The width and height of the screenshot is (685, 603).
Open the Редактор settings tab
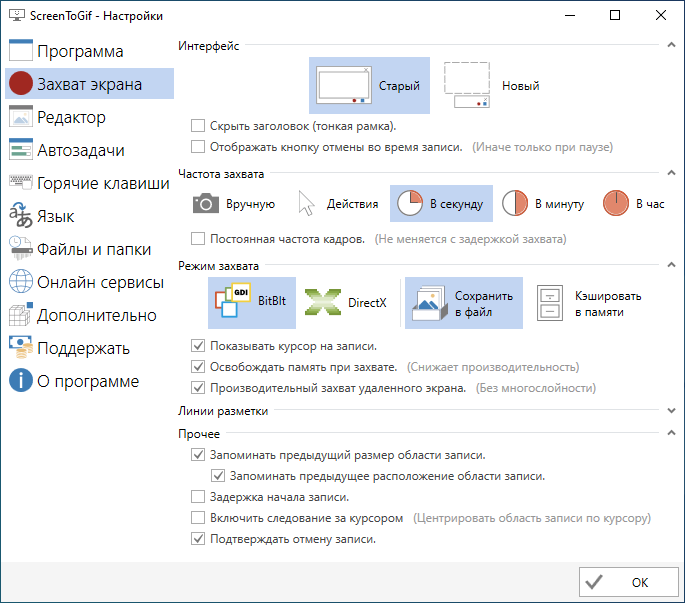(x=90, y=116)
